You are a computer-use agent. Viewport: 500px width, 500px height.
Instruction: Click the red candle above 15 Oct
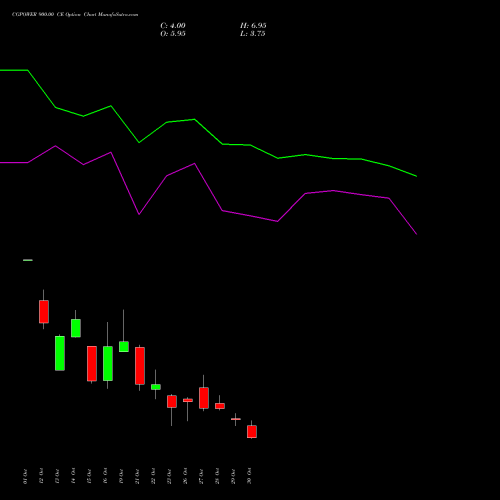[92, 363]
